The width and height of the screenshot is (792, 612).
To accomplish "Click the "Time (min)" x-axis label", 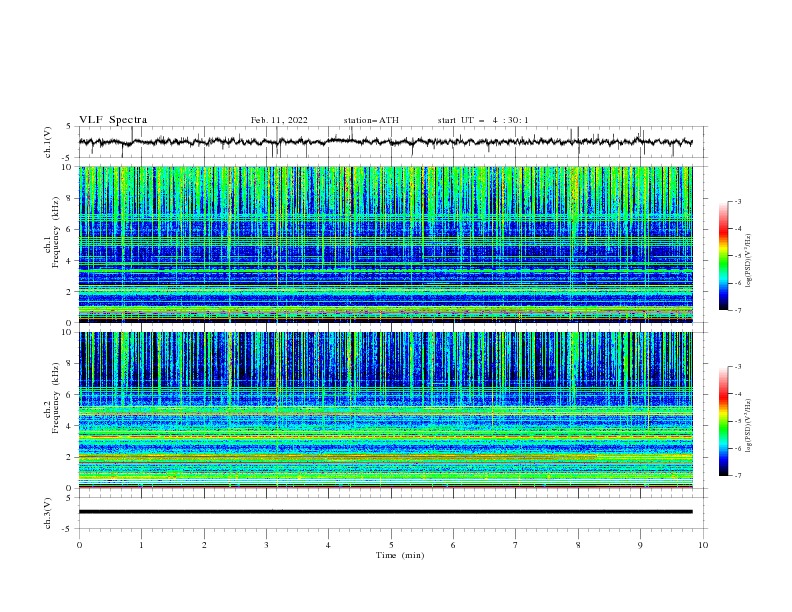I will tap(400, 555).
